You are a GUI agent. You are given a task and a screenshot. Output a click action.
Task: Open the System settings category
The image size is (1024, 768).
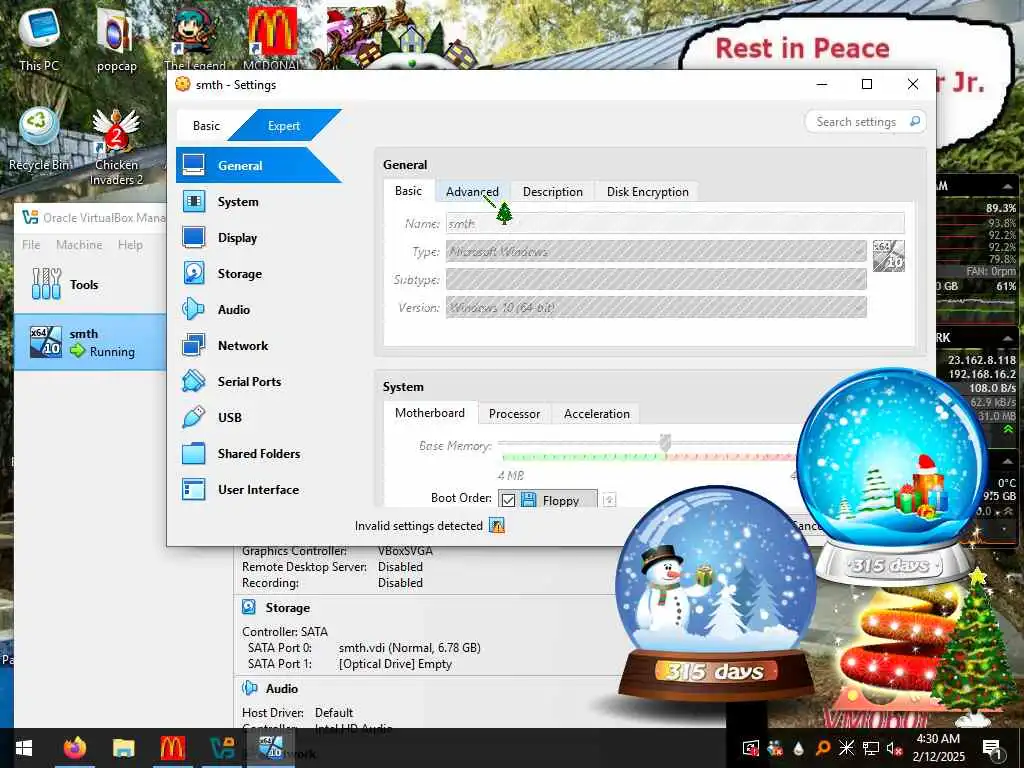click(x=238, y=202)
